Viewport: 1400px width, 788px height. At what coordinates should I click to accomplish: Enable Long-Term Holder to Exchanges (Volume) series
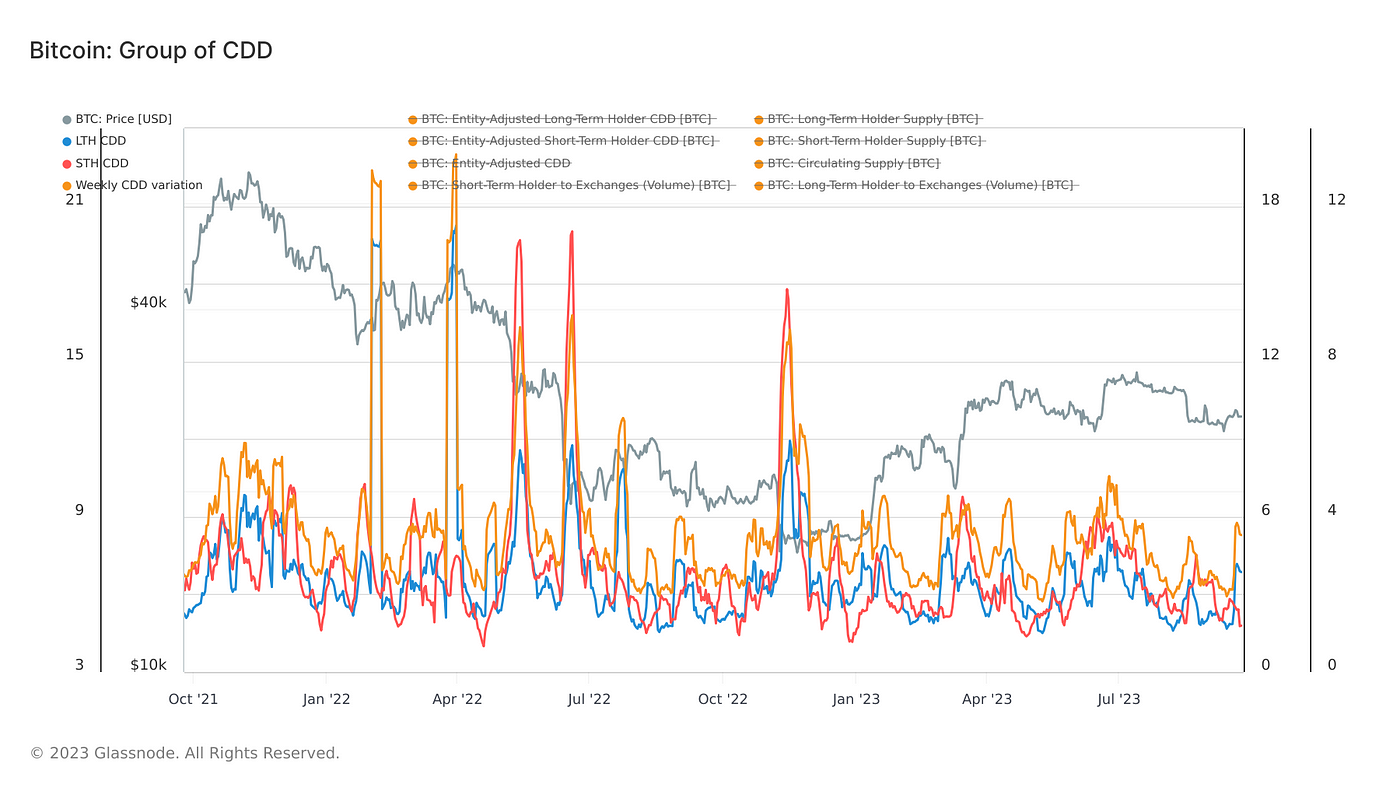(916, 185)
